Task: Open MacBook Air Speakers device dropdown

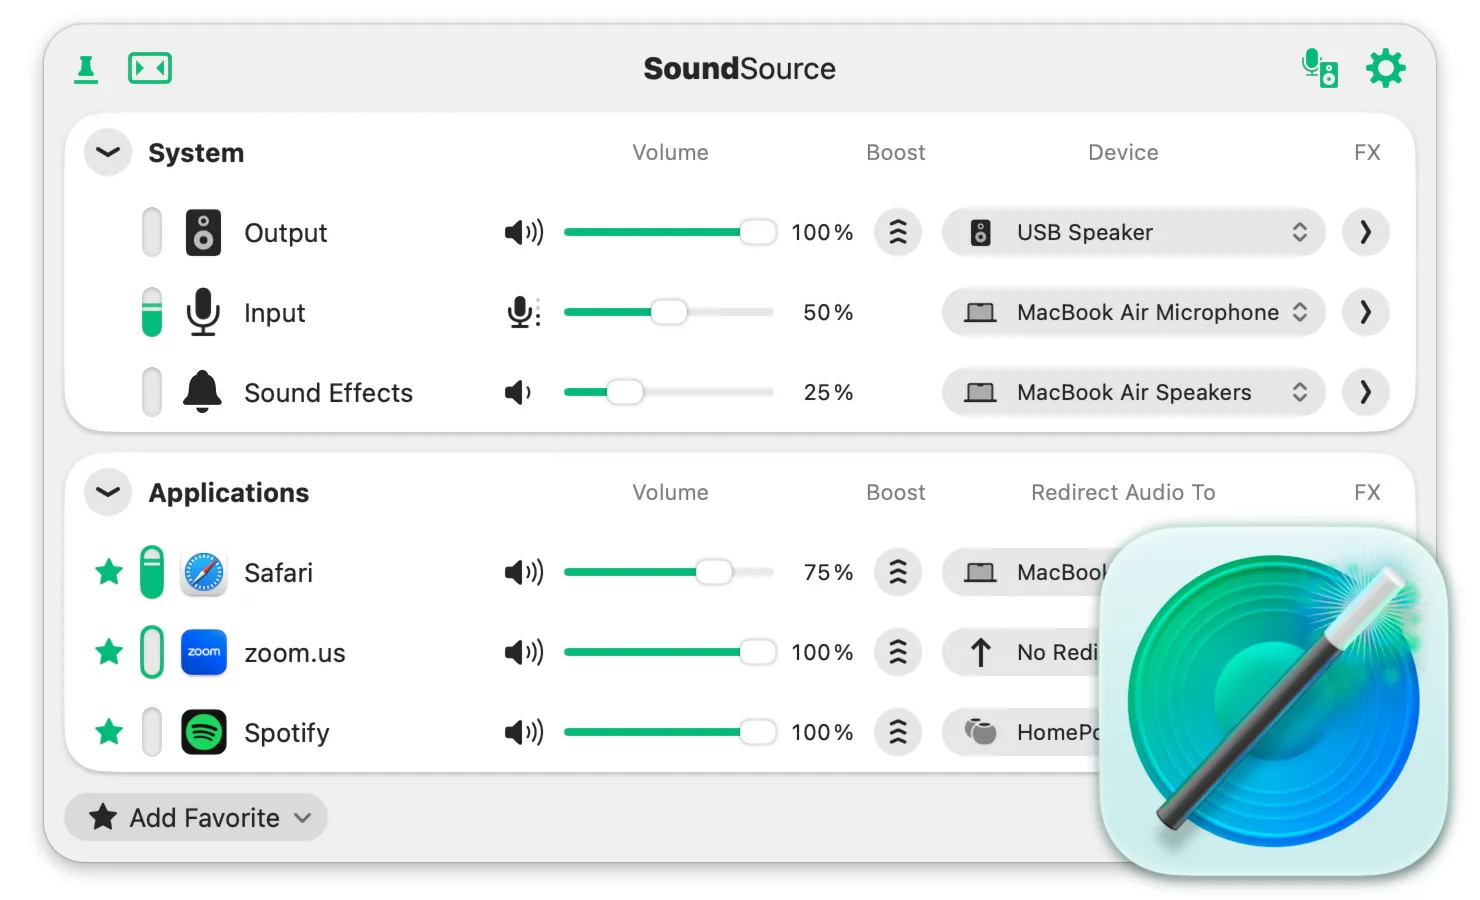Action: [x=1134, y=393]
